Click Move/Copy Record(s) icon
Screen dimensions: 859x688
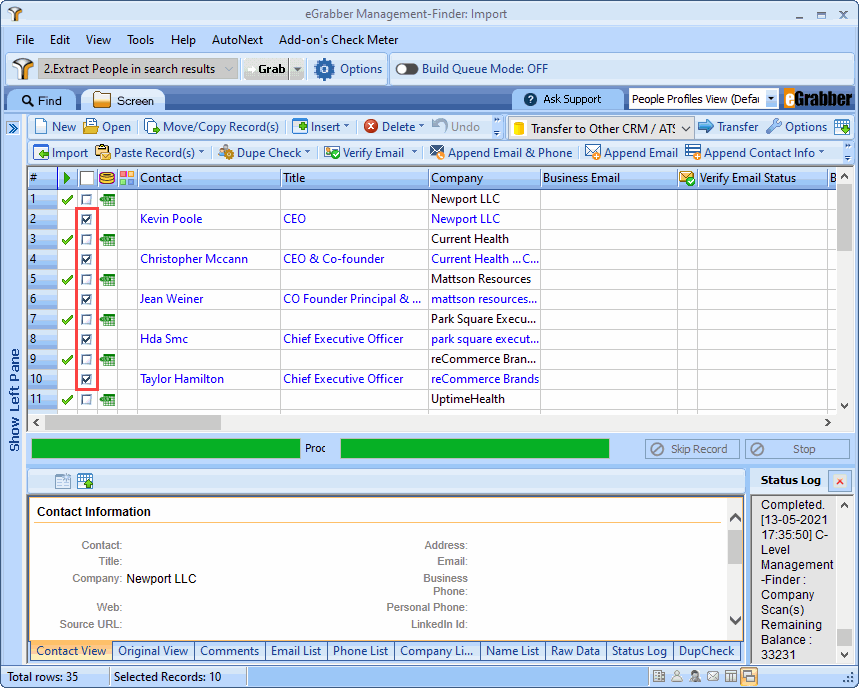151,127
